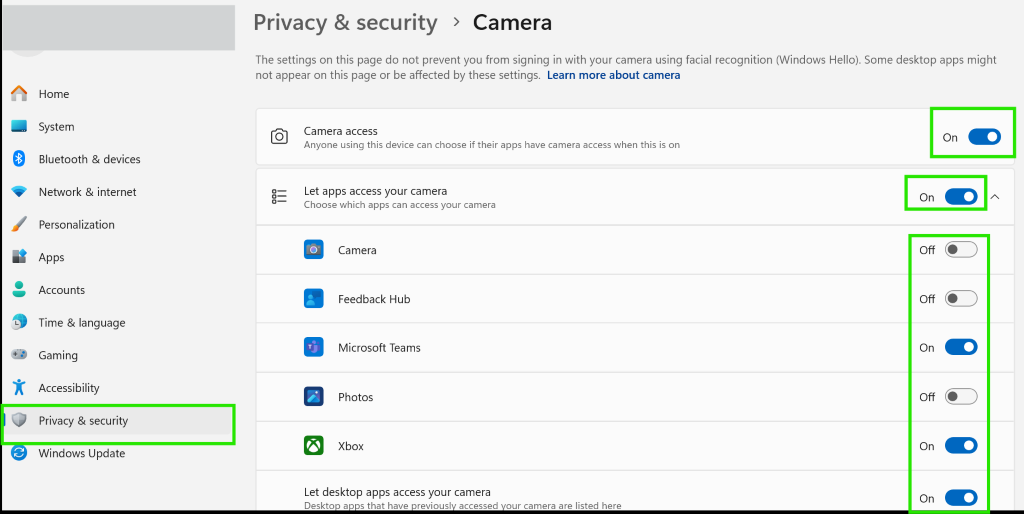Click the Windows Update icon
1024x514 pixels.
point(18,453)
